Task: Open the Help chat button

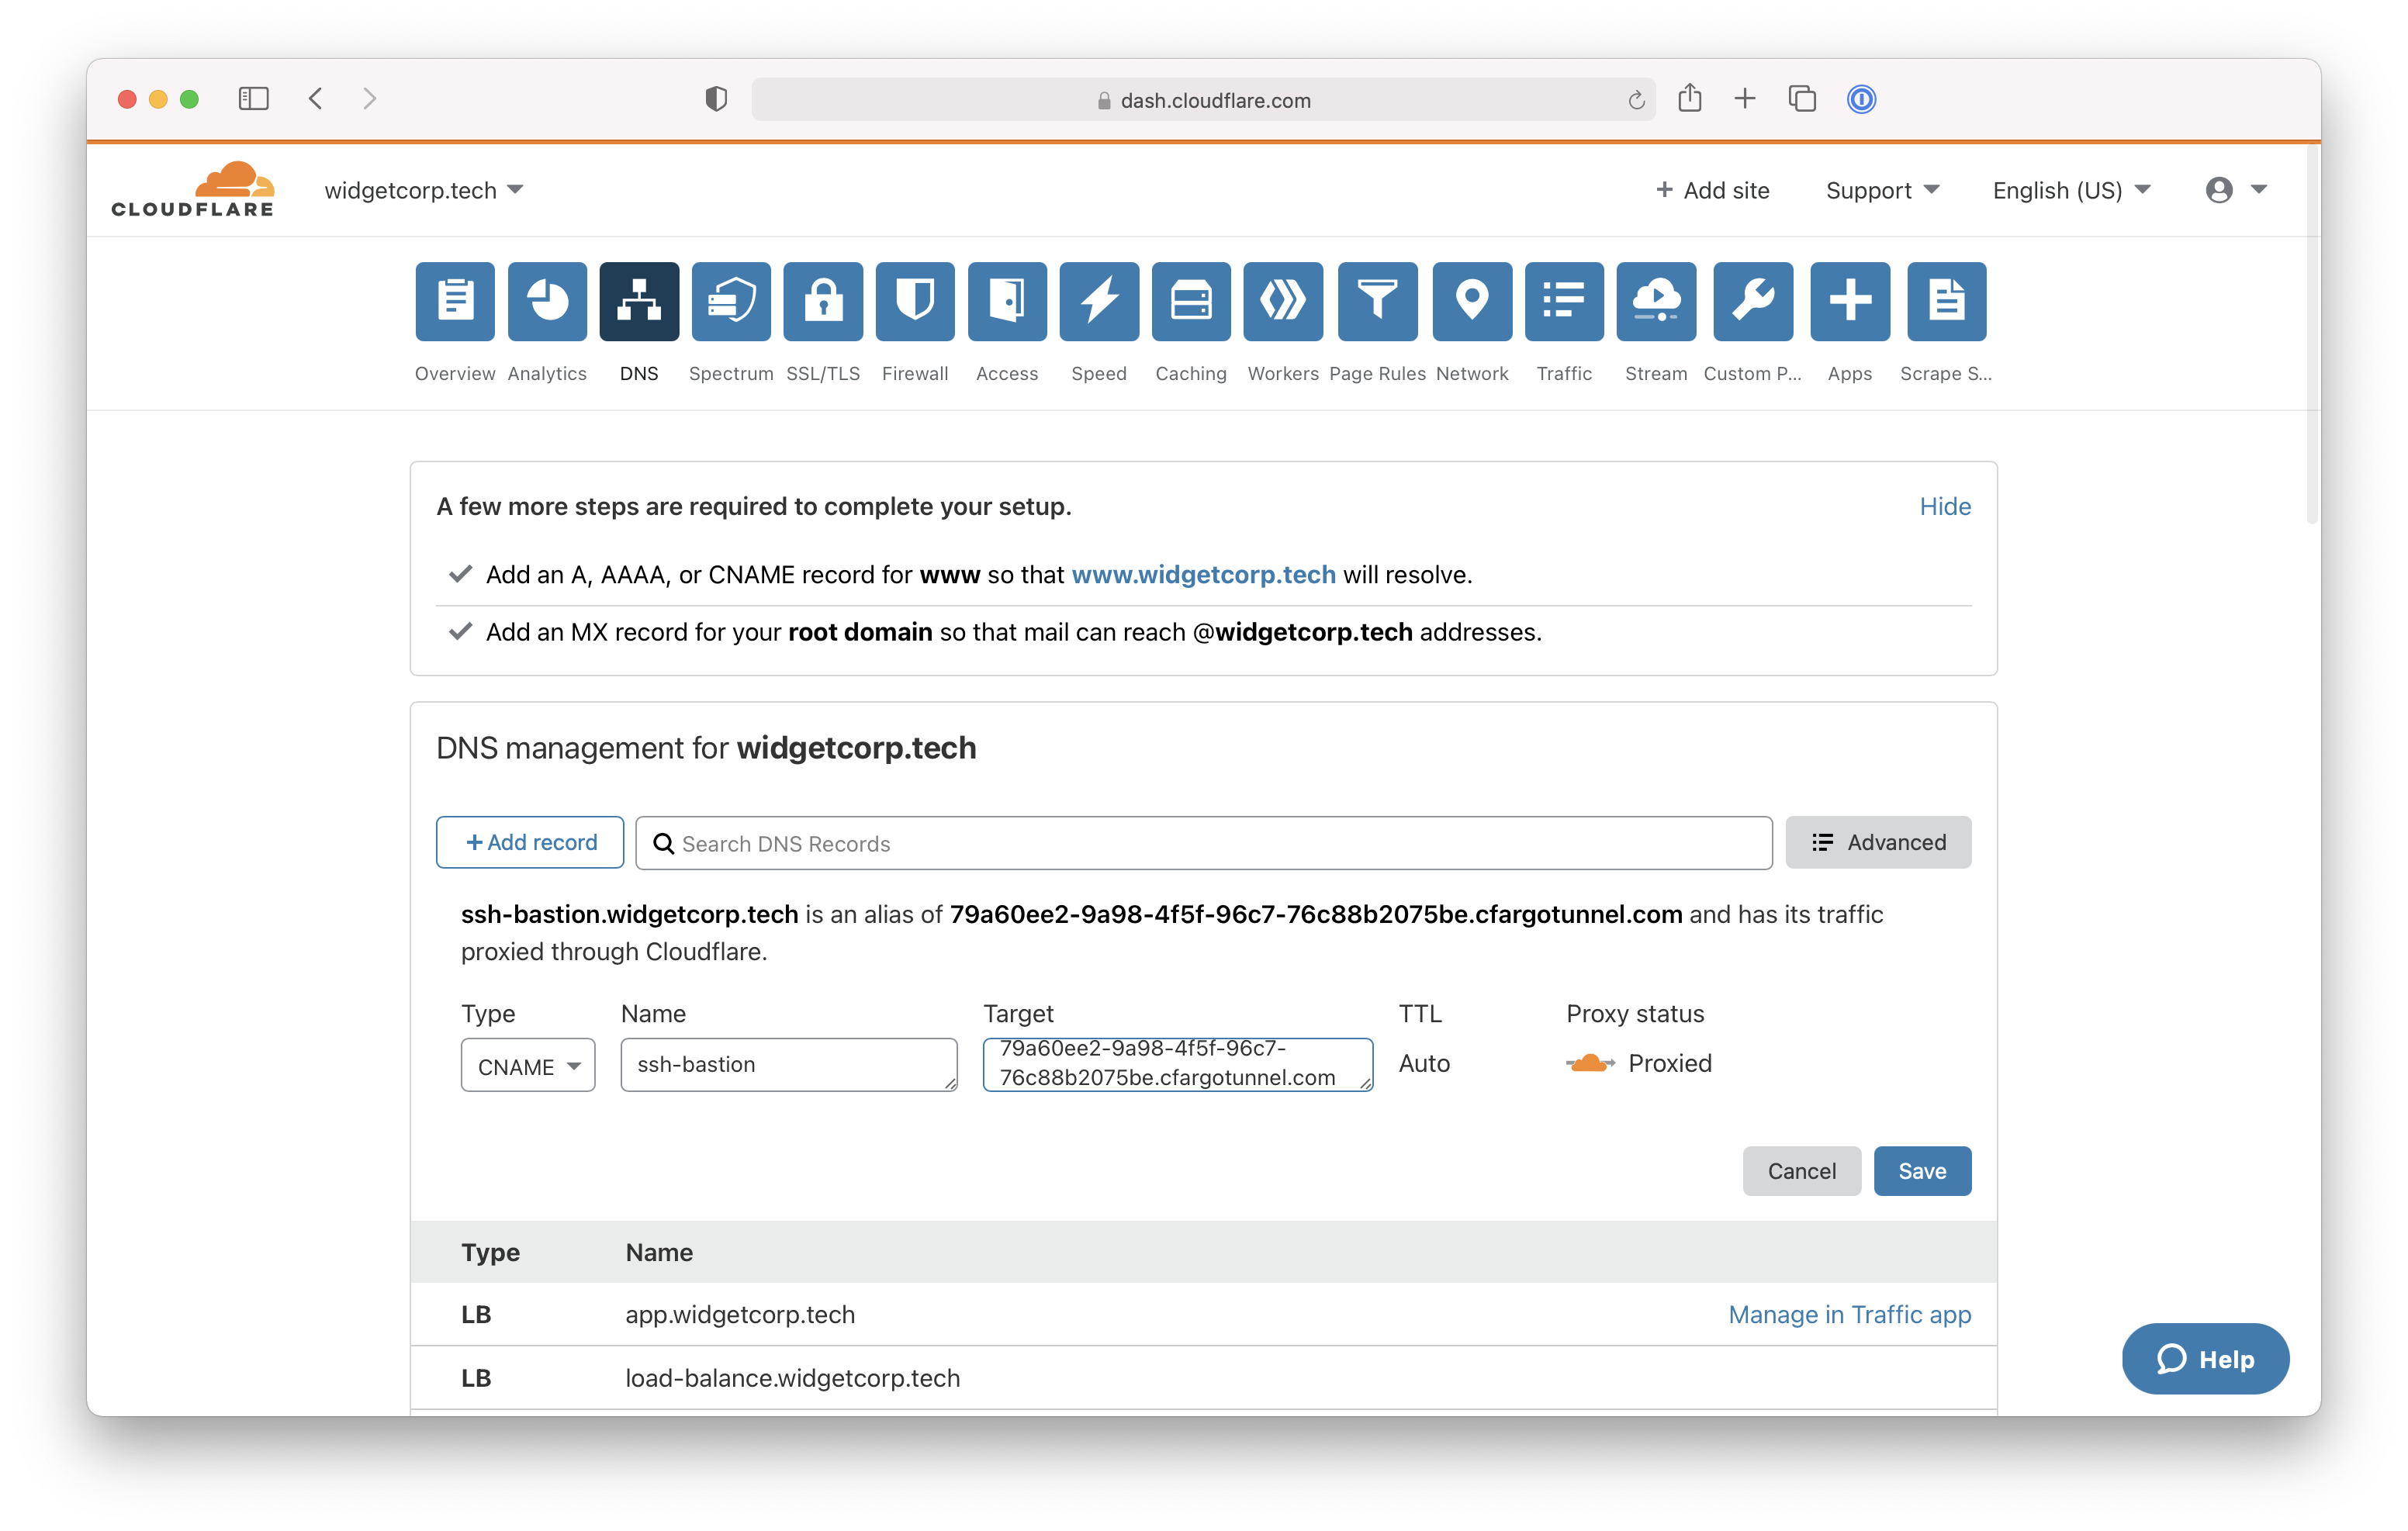Action: click(x=2205, y=1358)
